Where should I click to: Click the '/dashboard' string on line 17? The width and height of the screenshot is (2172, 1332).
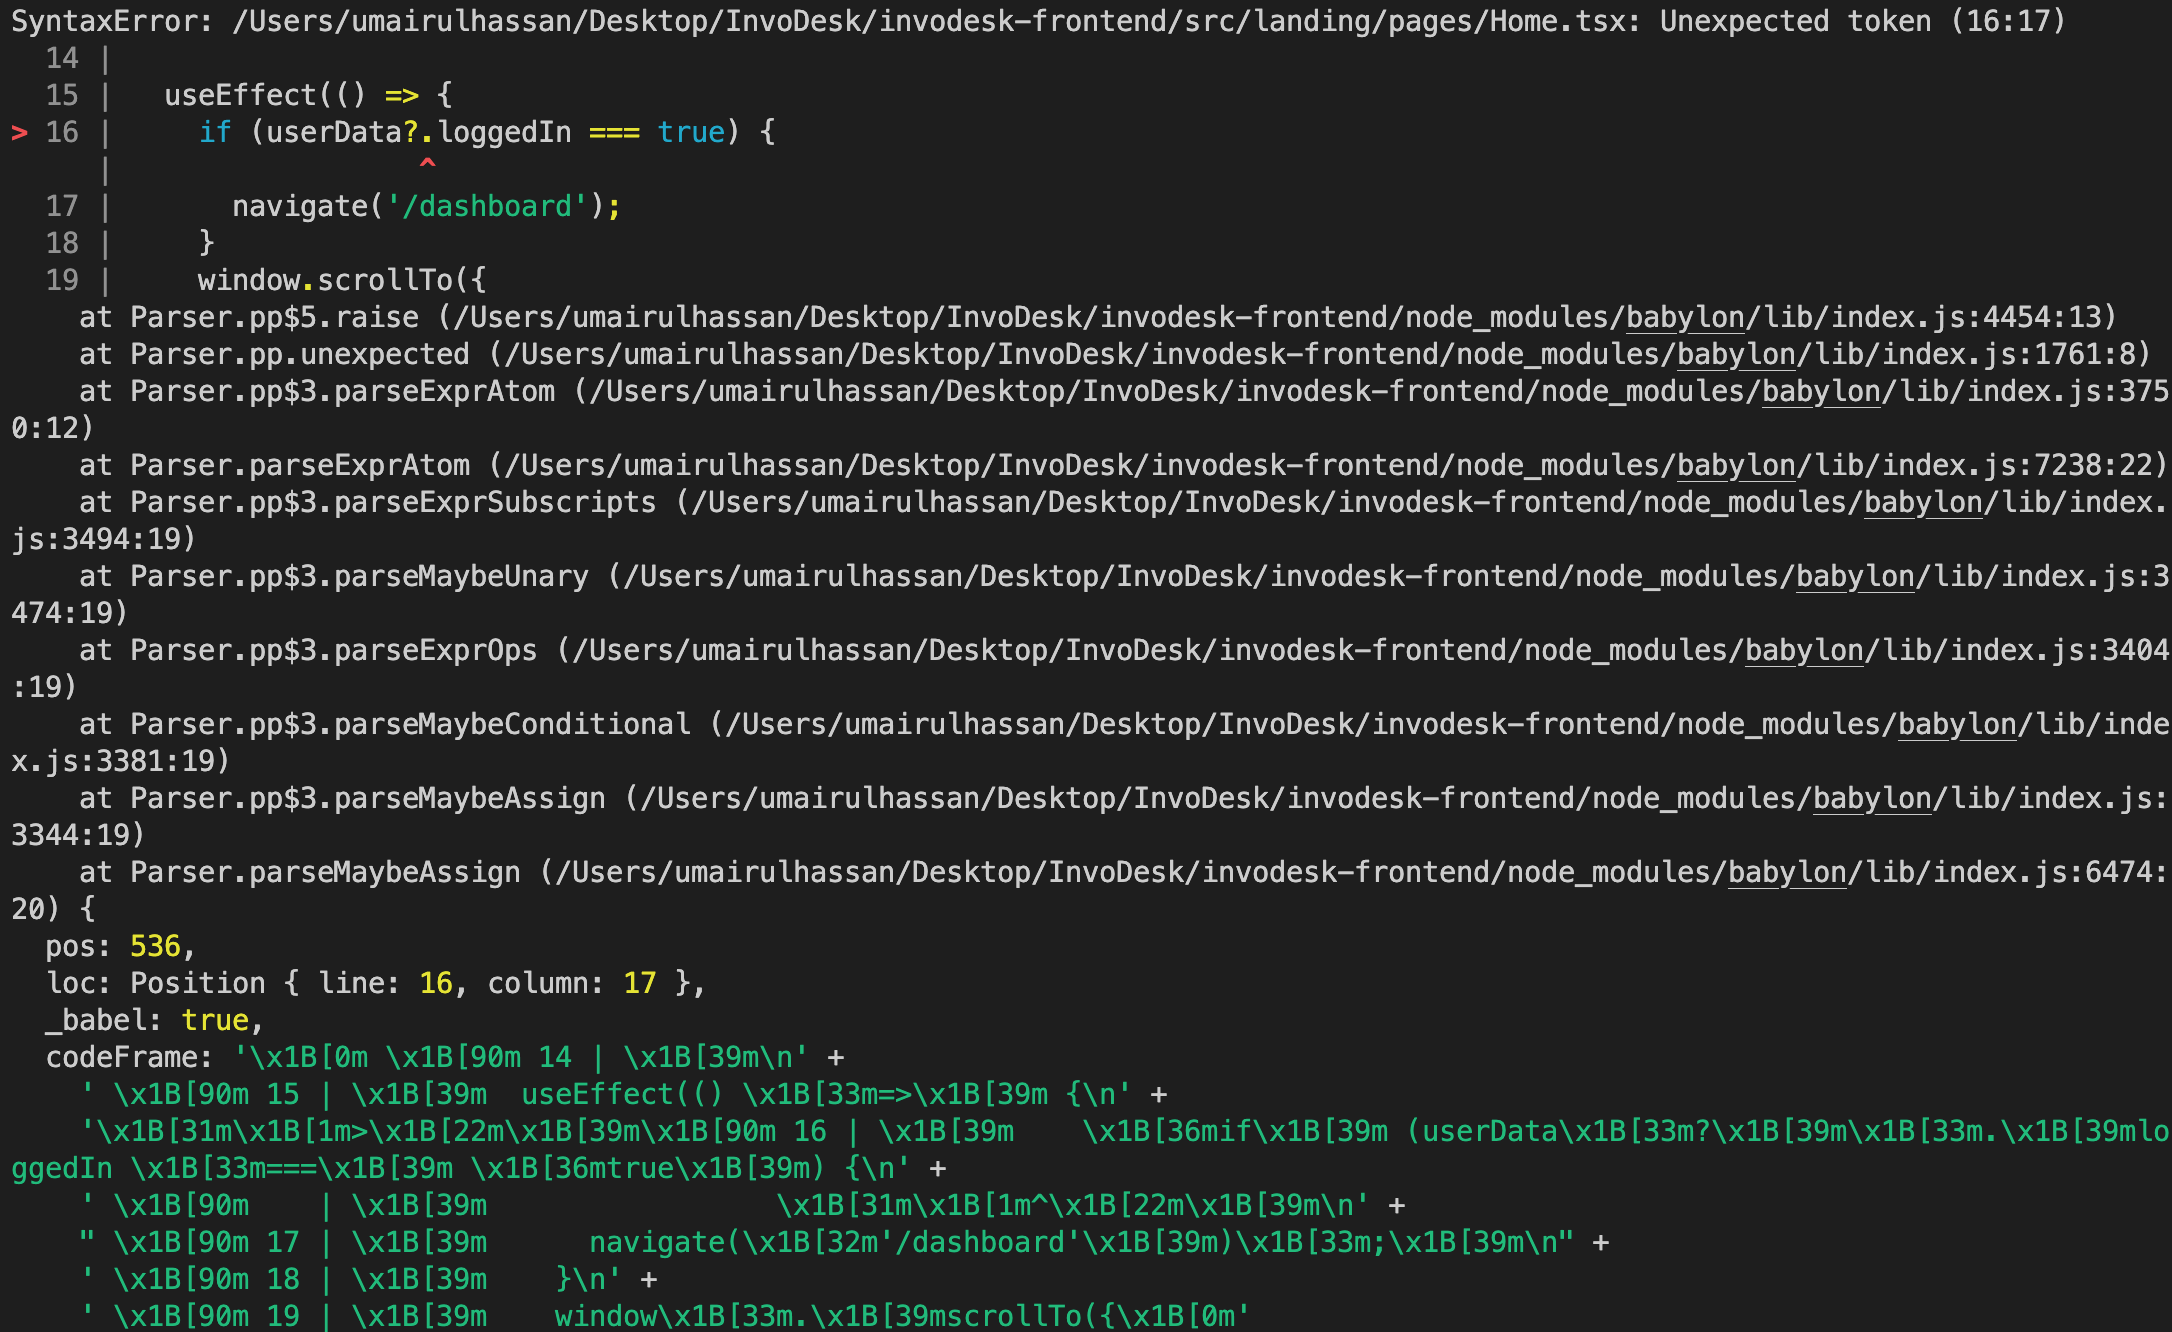click(487, 207)
